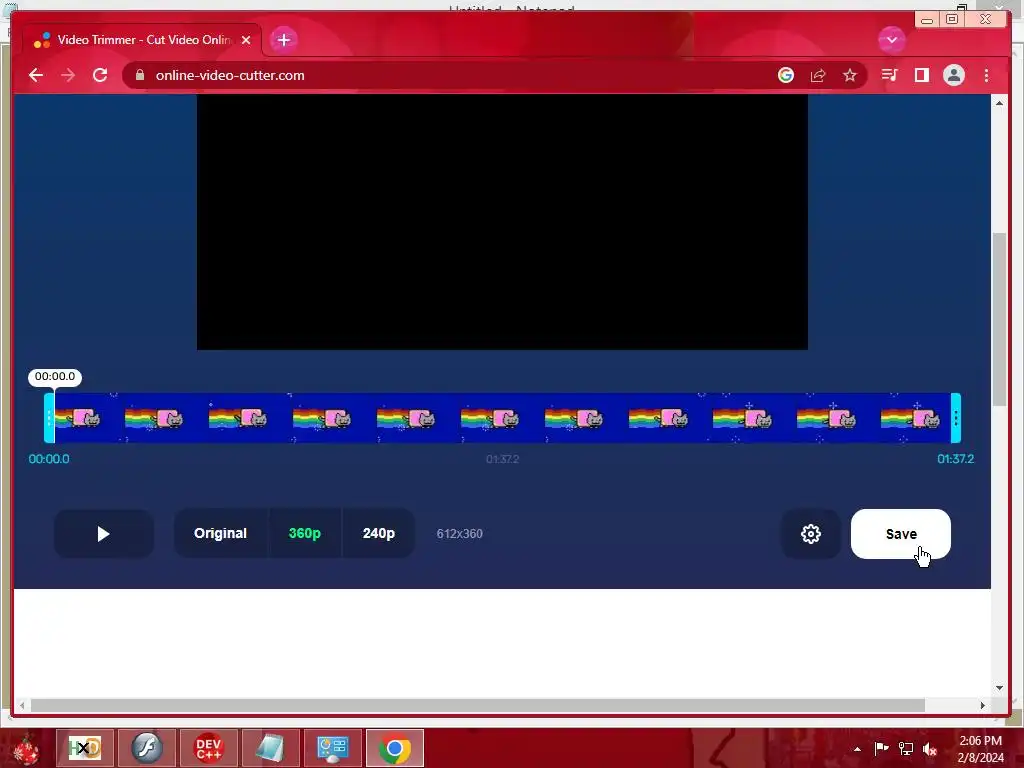
Task: Open the media controls icon
Action: pyautogui.click(x=889, y=75)
